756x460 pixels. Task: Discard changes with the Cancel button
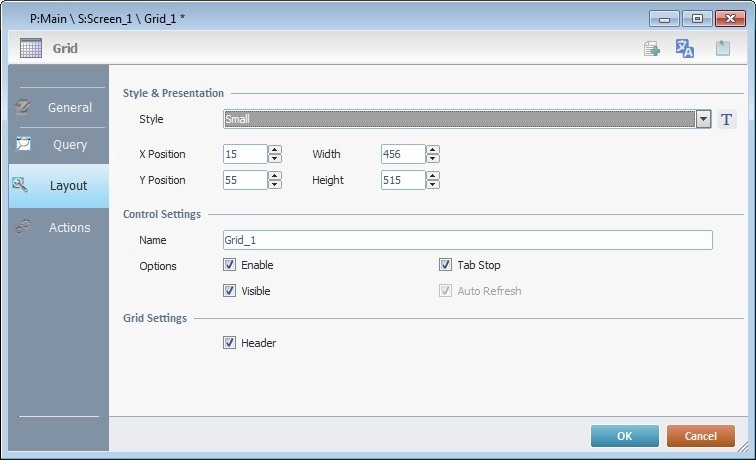coord(701,436)
